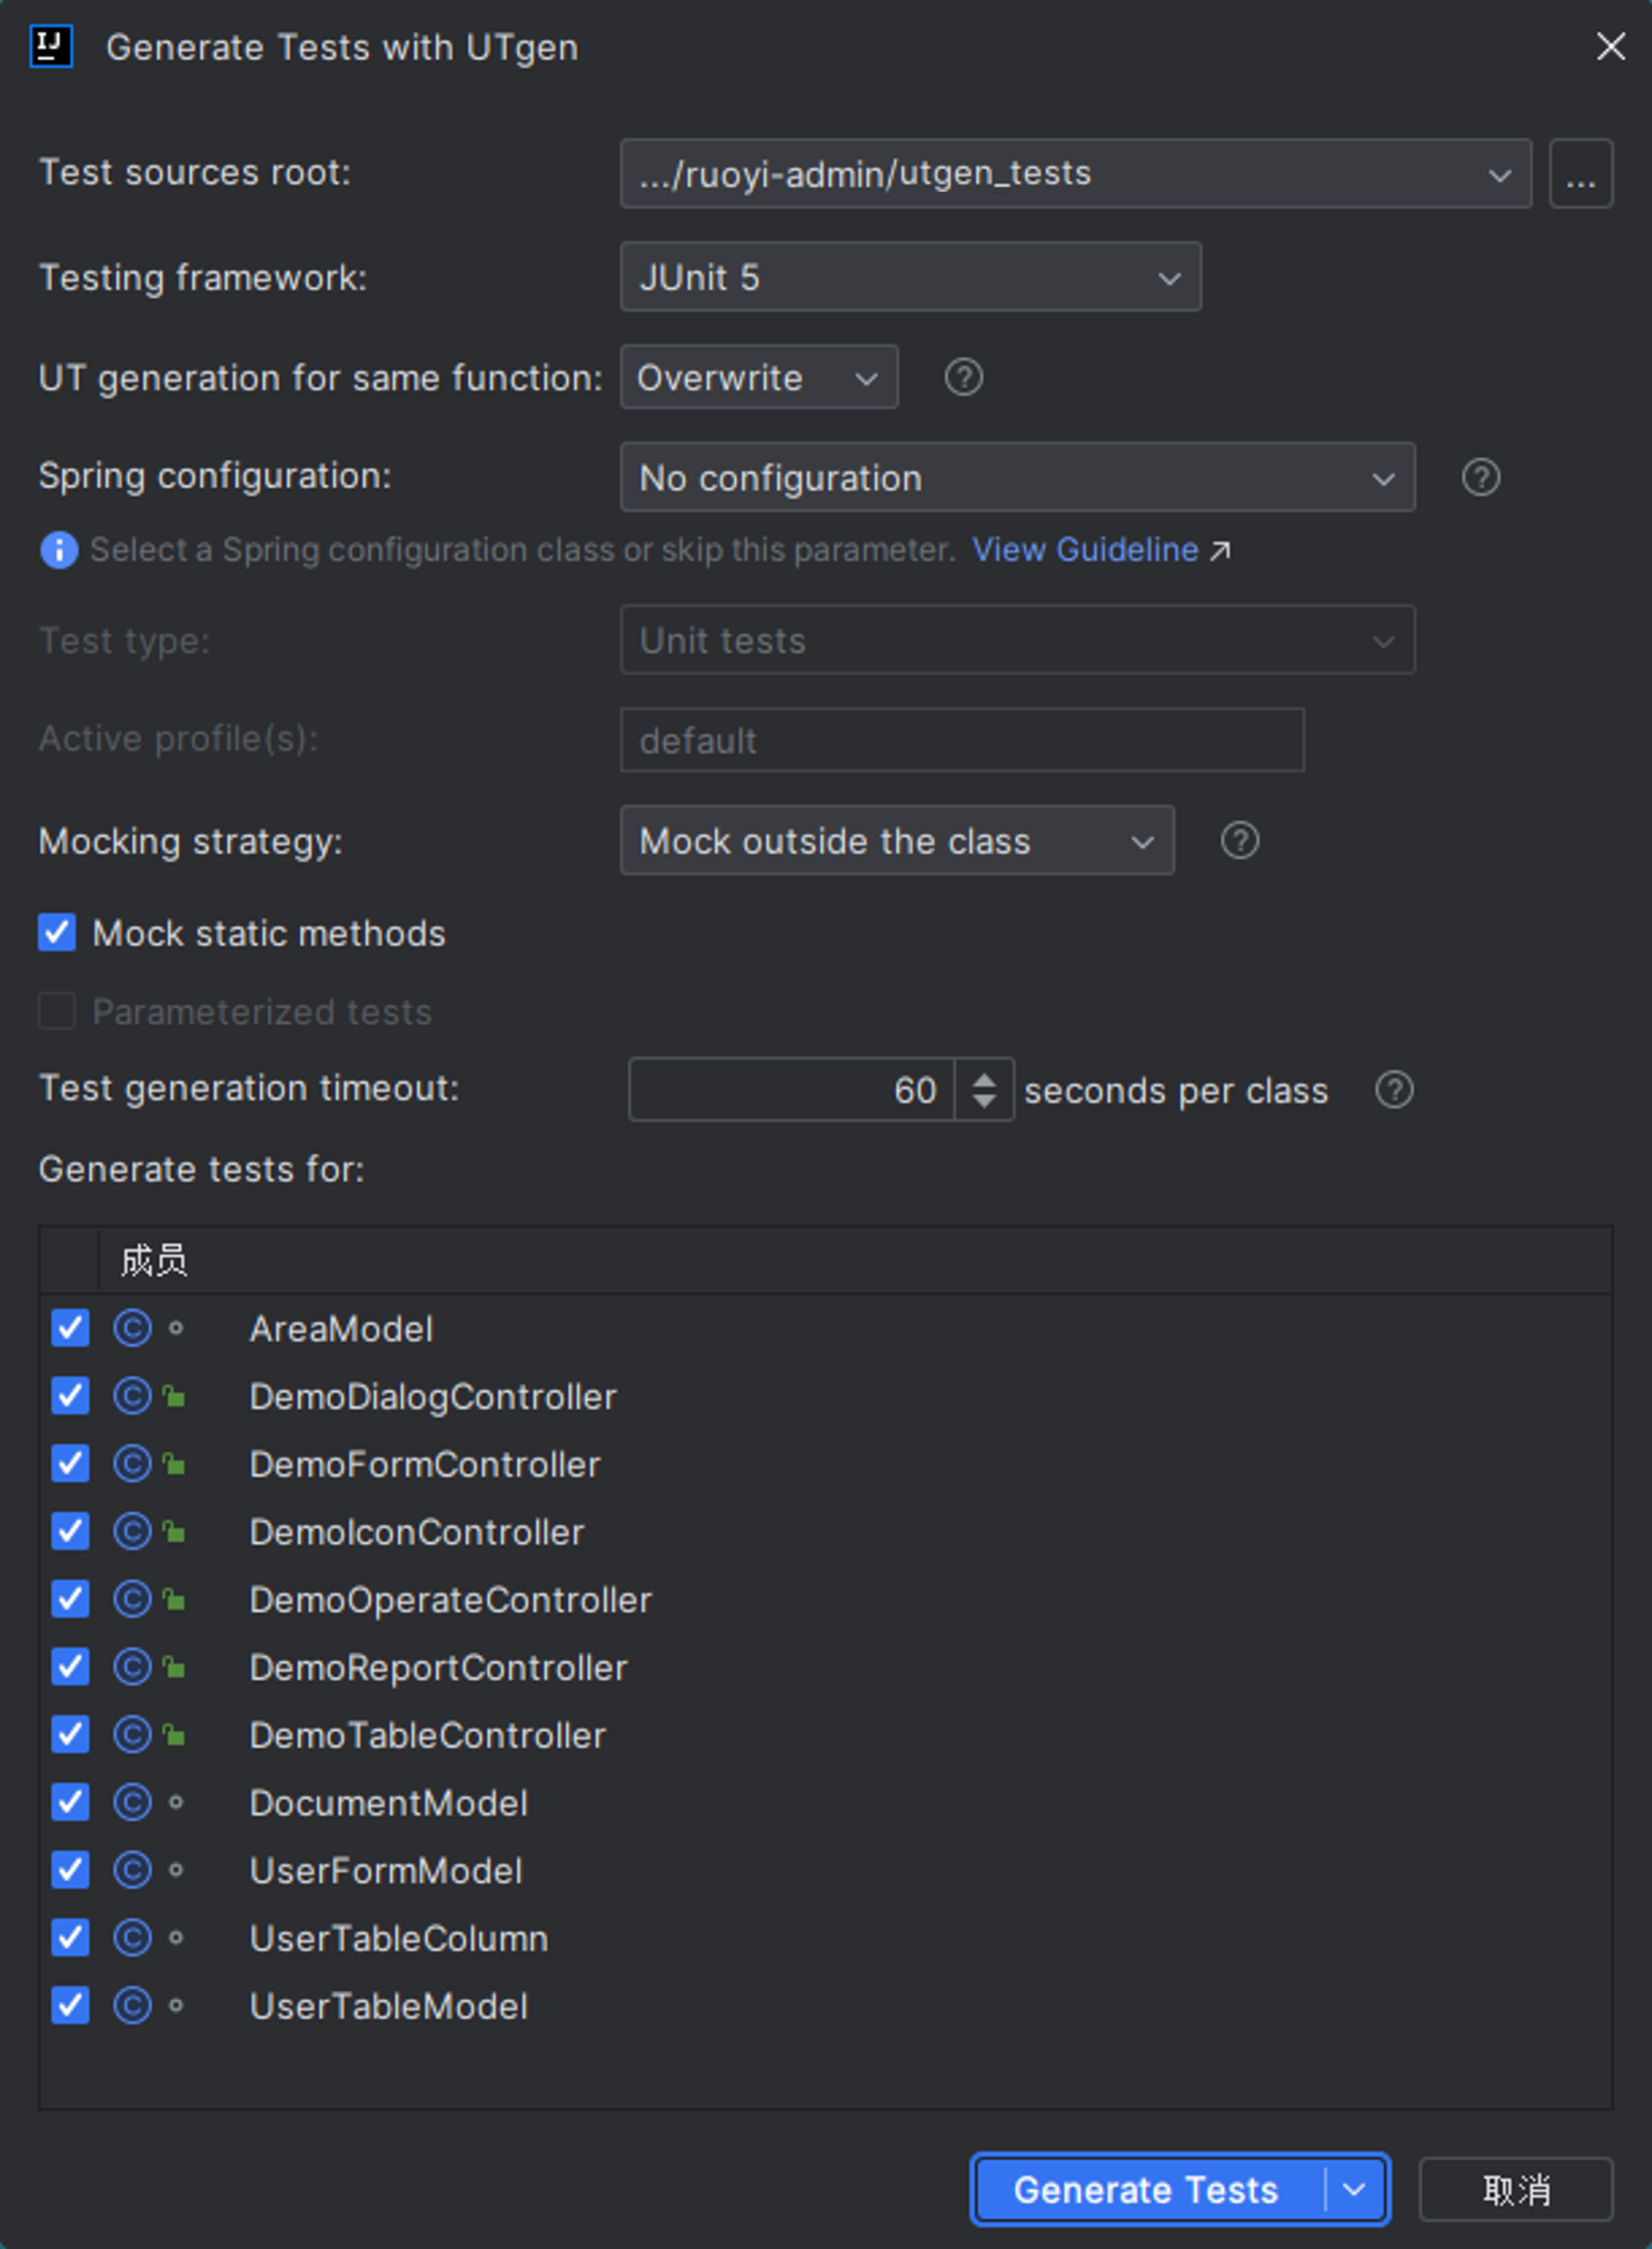Open Overwrite dropdown for same function
The height and width of the screenshot is (2249, 1652).
pyautogui.click(x=759, y=377)
